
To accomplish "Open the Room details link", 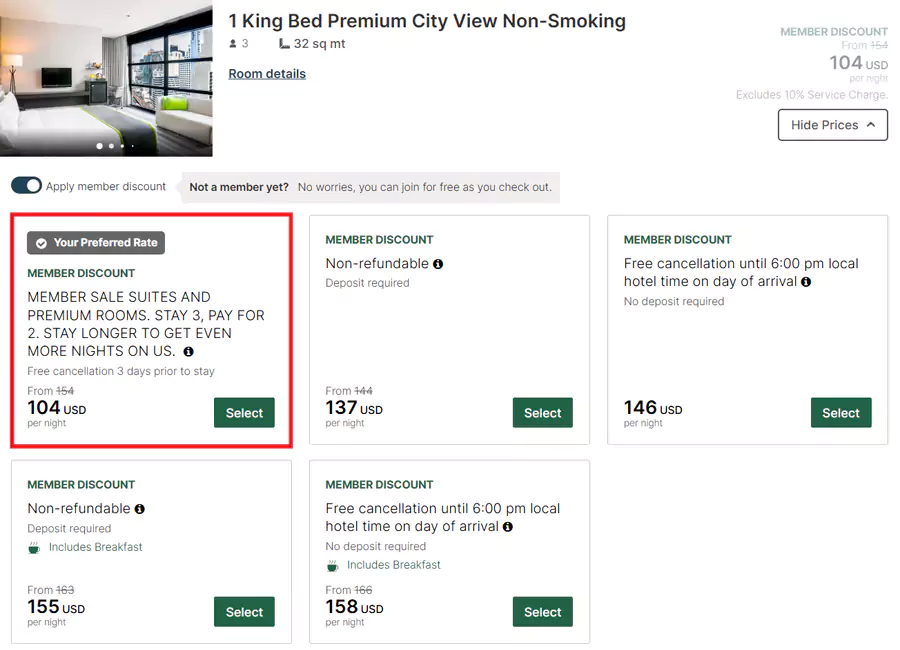I will (267, 74).
